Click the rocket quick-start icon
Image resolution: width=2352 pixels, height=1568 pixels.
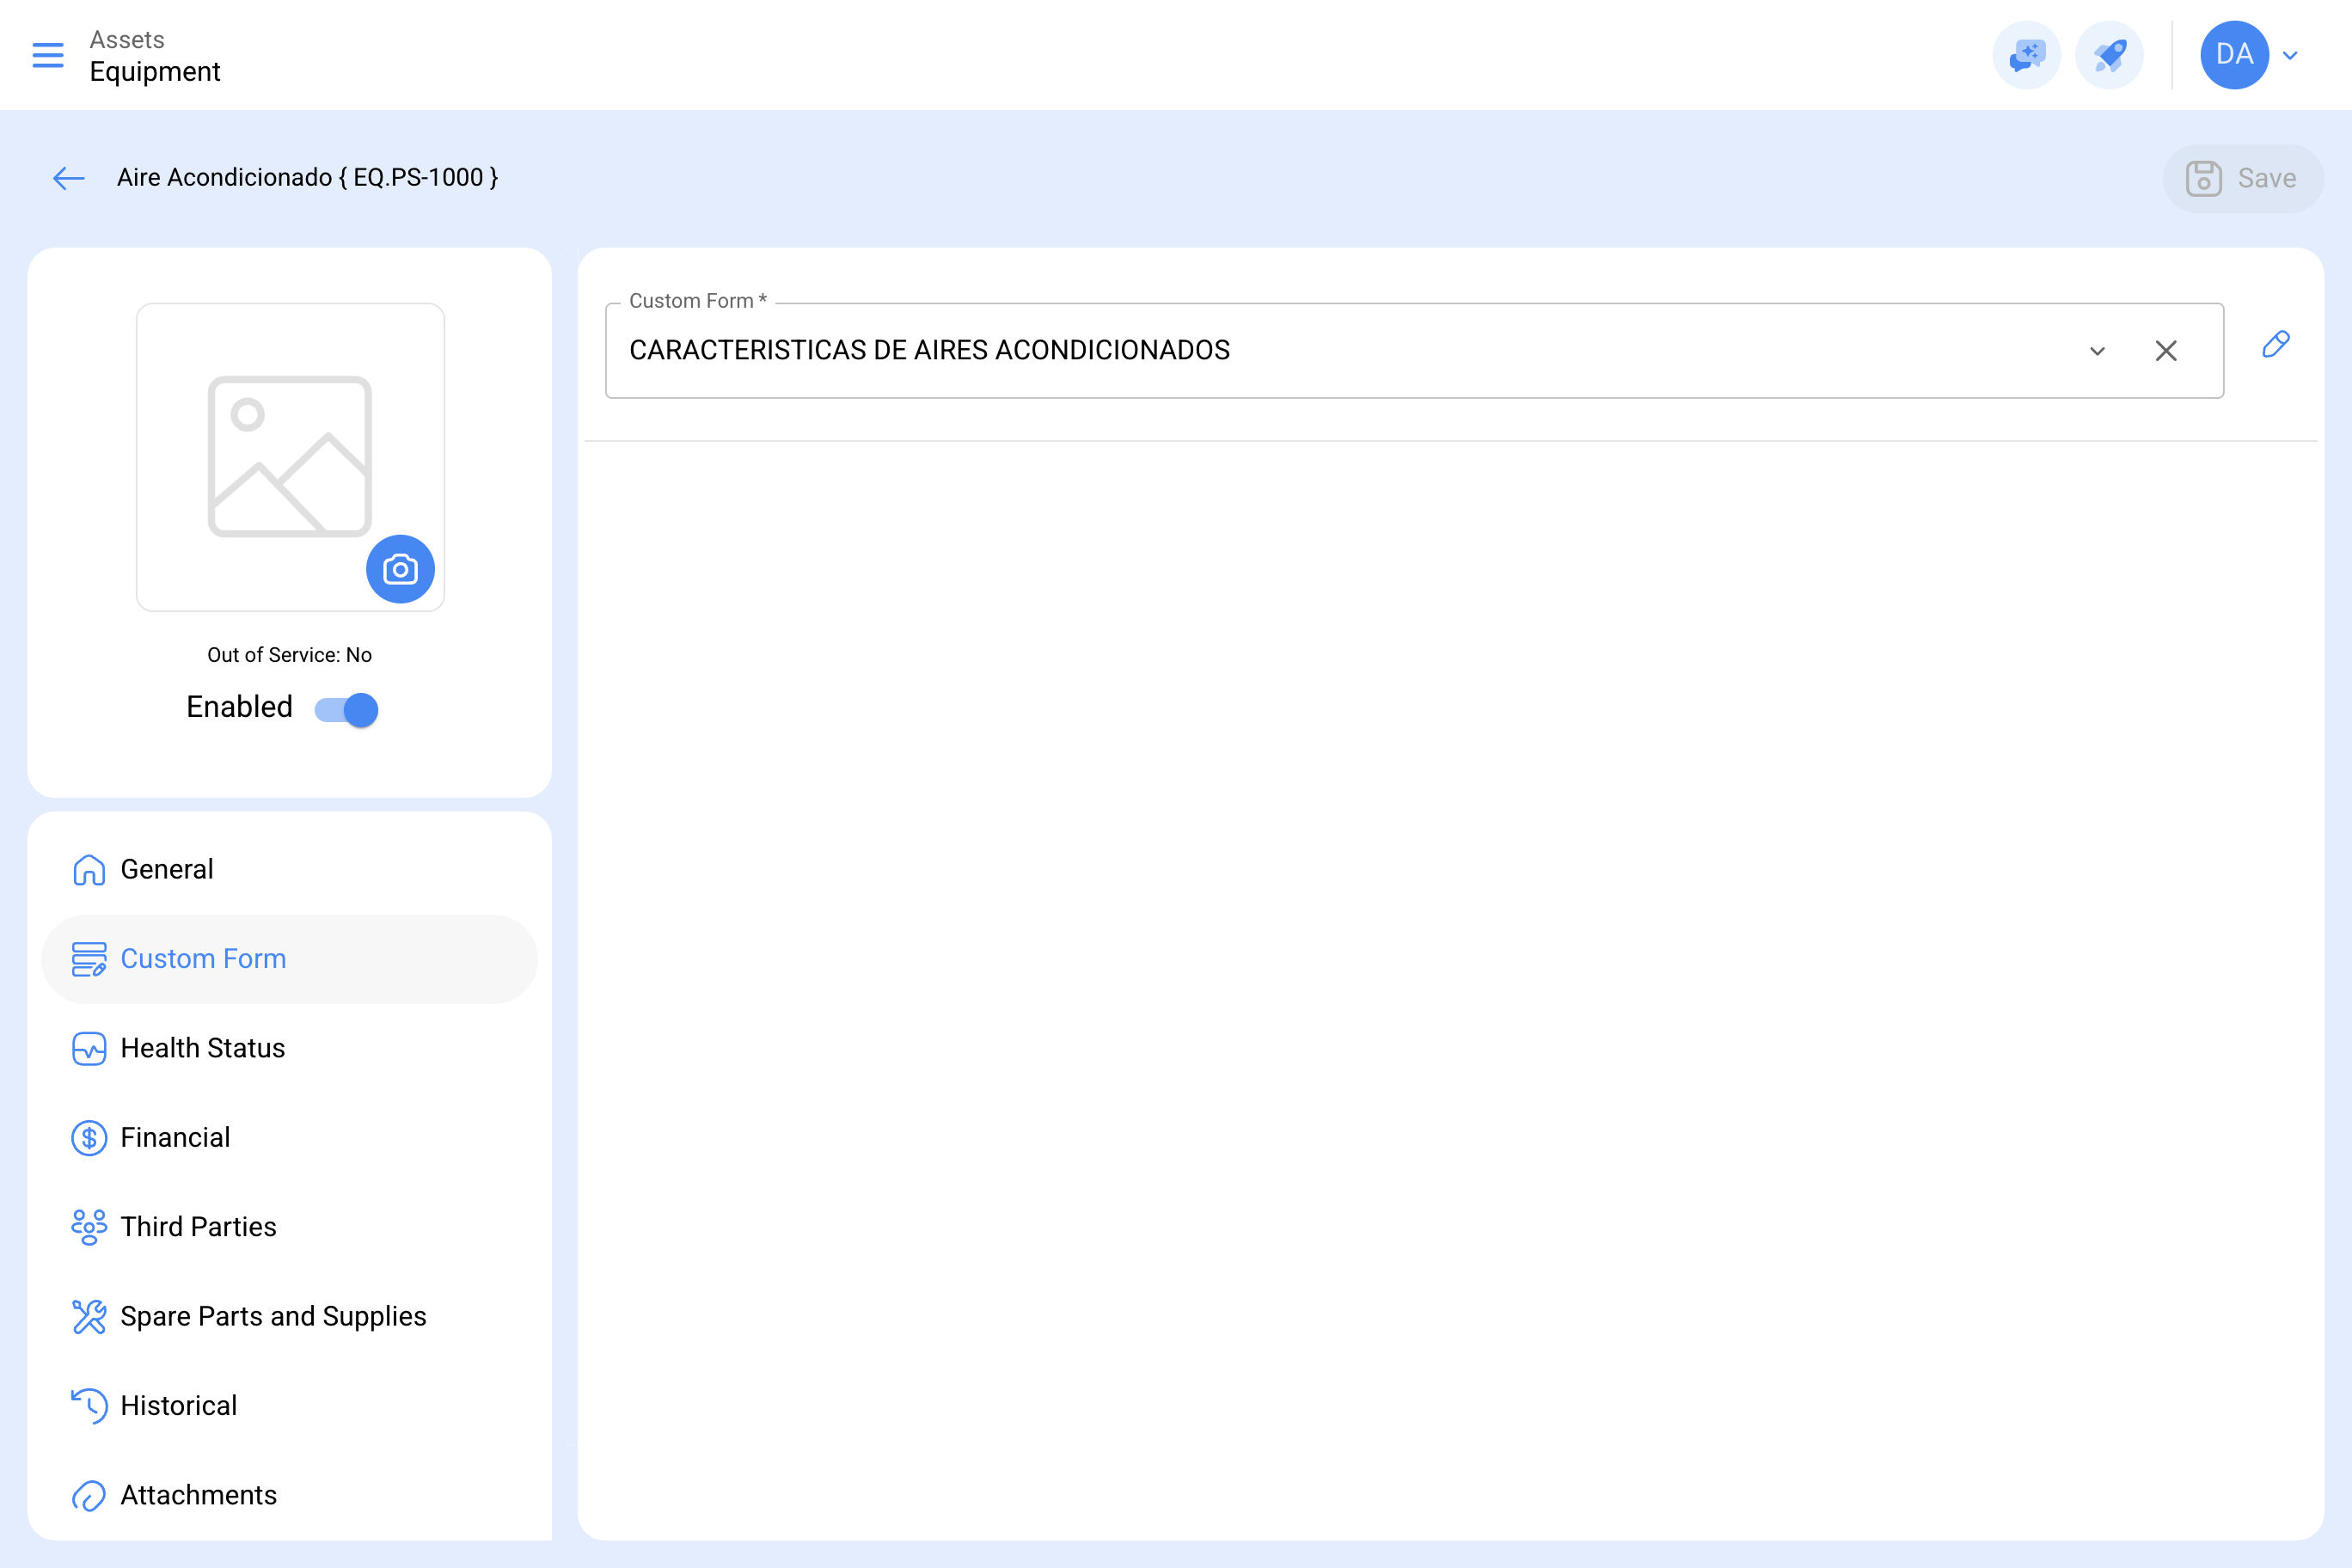click(2109, 55)
